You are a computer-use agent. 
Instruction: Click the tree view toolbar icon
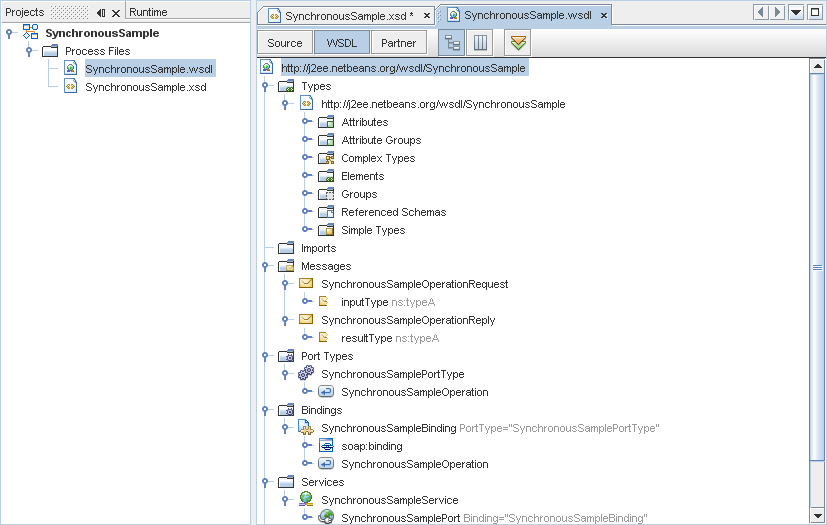pos(452,43)
